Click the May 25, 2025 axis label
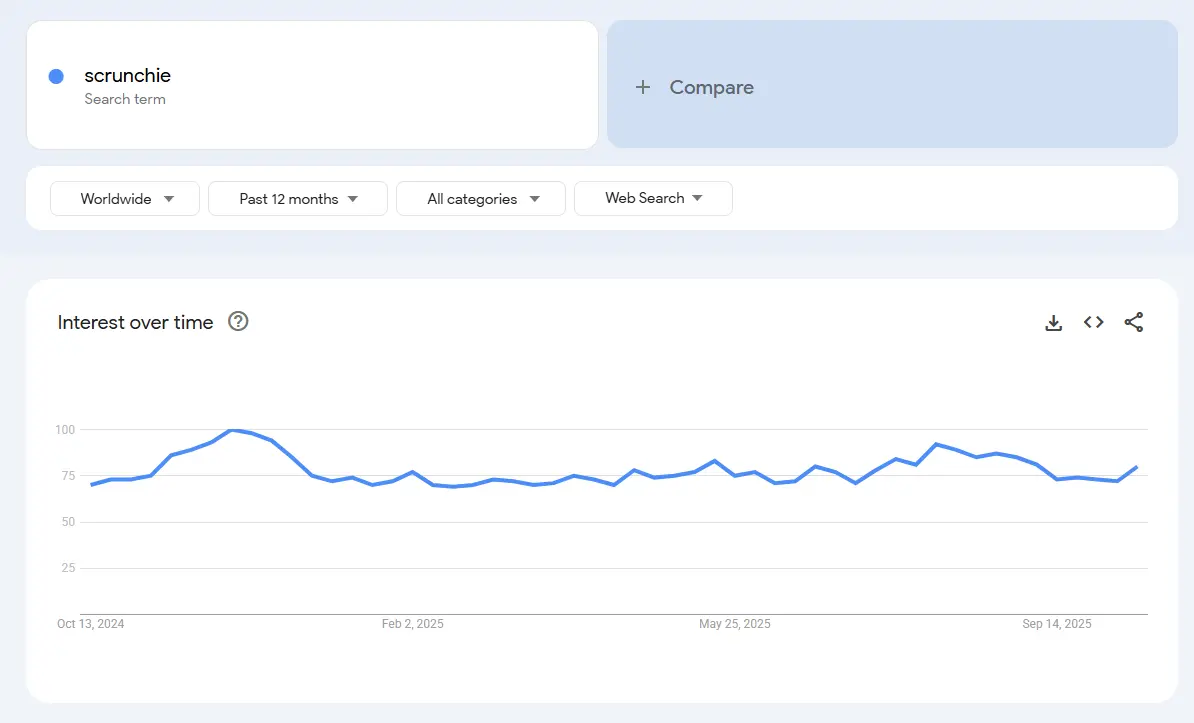Screen dimensions: 1194x723 (735, 623)
